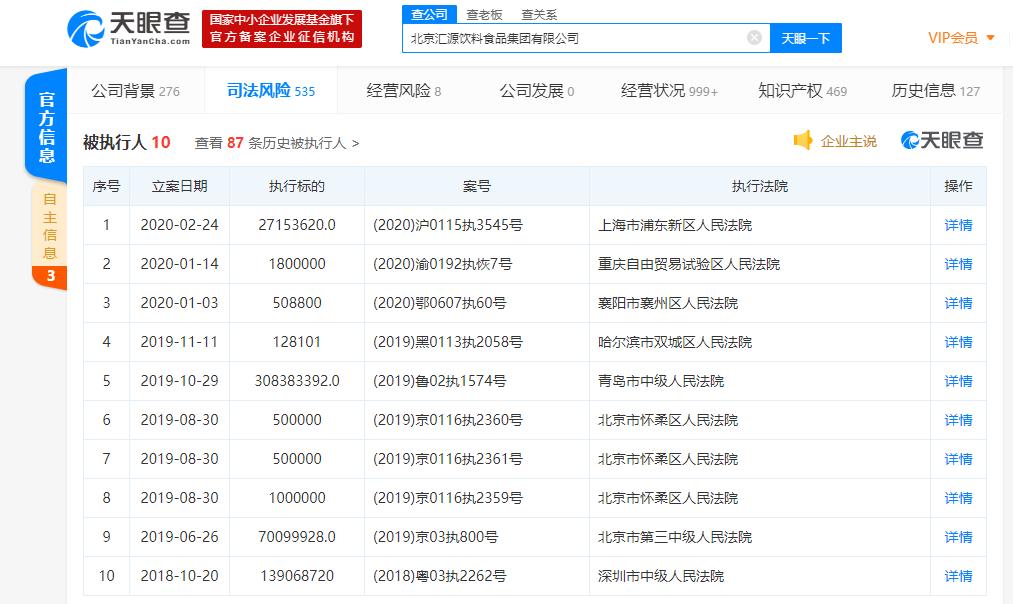Viewport: 1013px width, 604px height.
Task: Open 详情 for case 京03执800号
Action: (x=958, y=537)
